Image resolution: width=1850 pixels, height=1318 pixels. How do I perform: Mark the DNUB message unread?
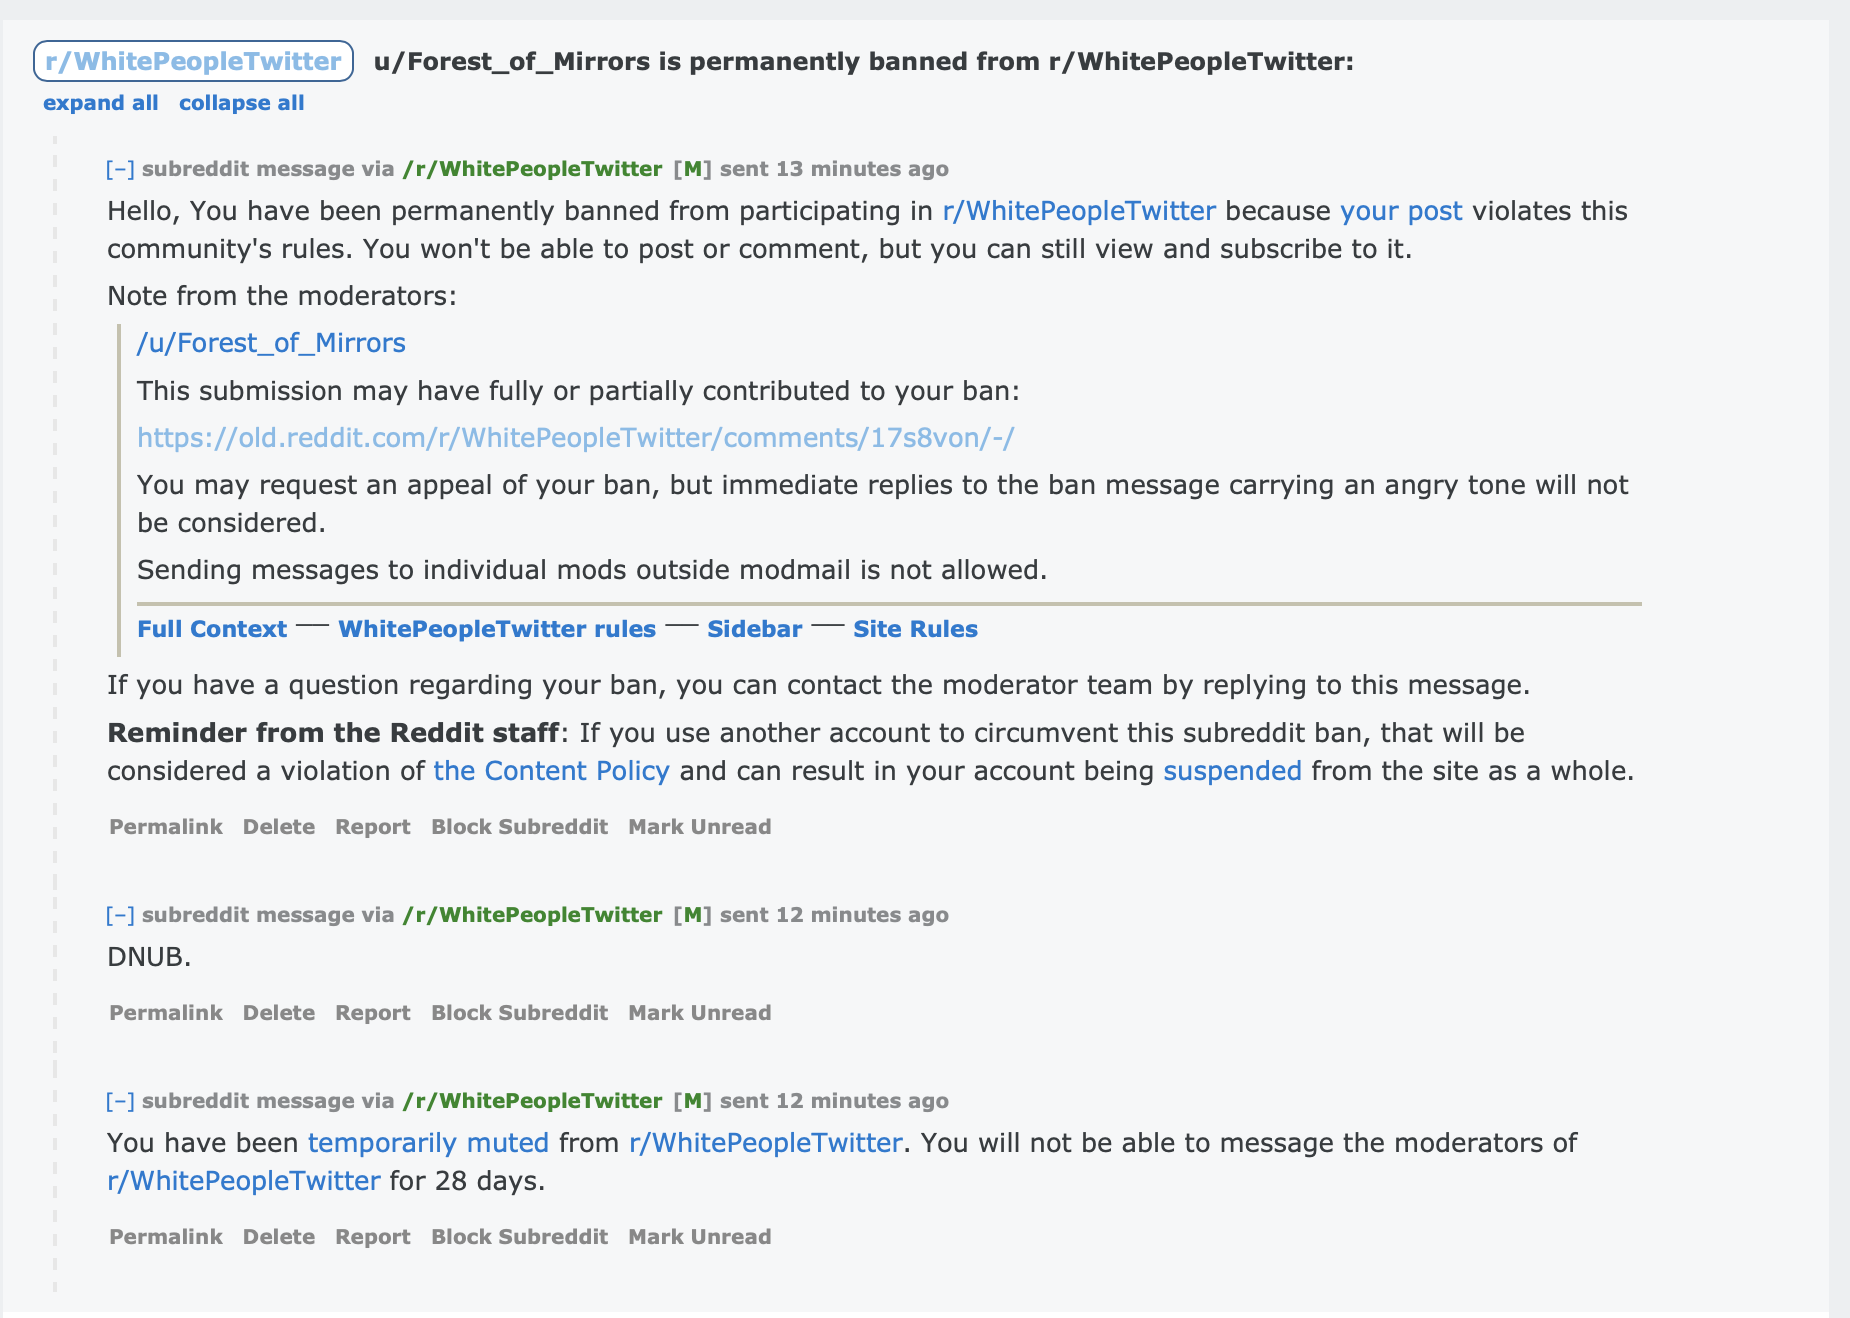point(699,1013)
